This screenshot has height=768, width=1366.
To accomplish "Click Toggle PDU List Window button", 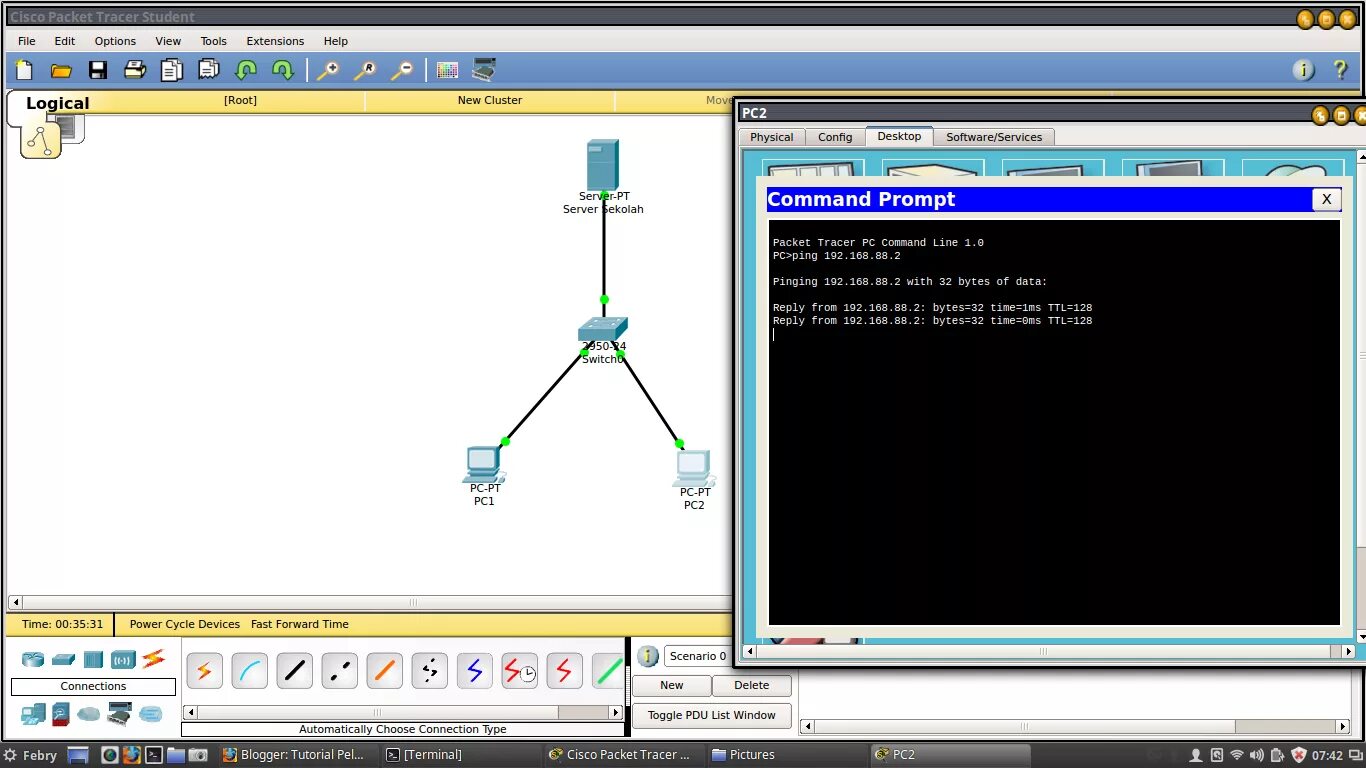I will tap(712, 715).
